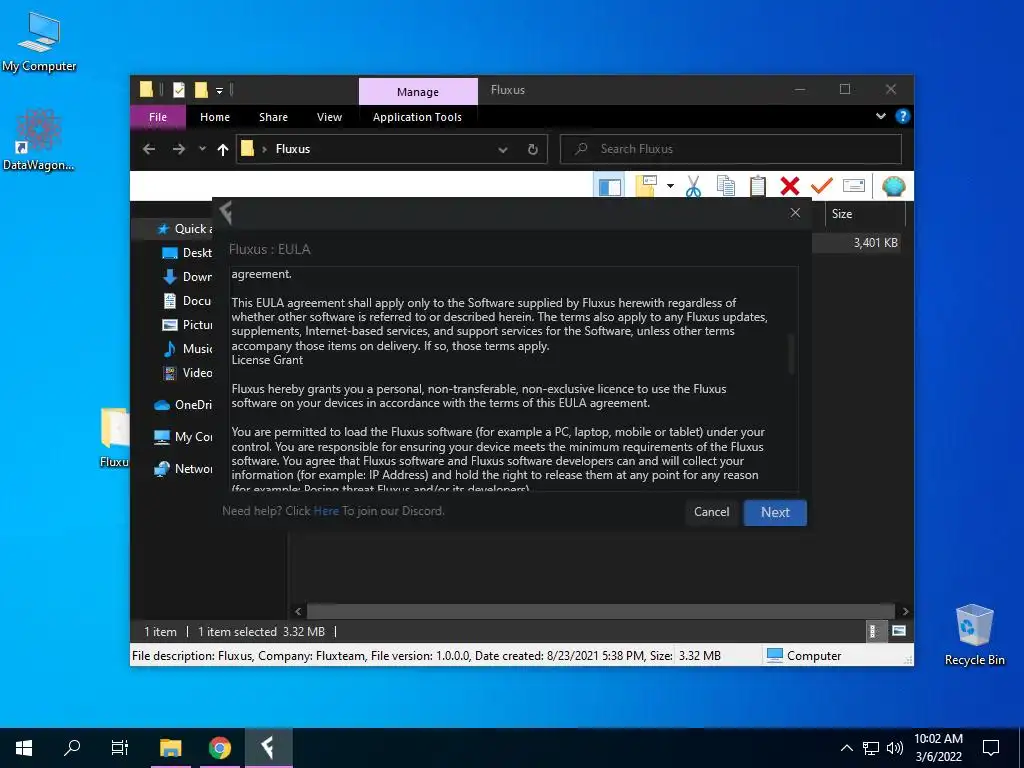Open Customize Quick Access Toolbar dropdown
Screen dimensions: 1024x768
click(219, 90)
